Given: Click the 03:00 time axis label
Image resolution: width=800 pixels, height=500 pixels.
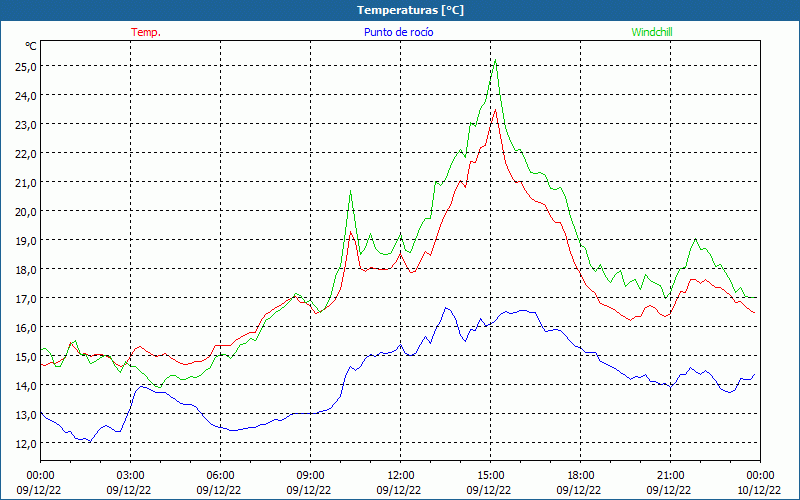Looking at the screenshot, I should pyautogui.click(x=130, y=476).
